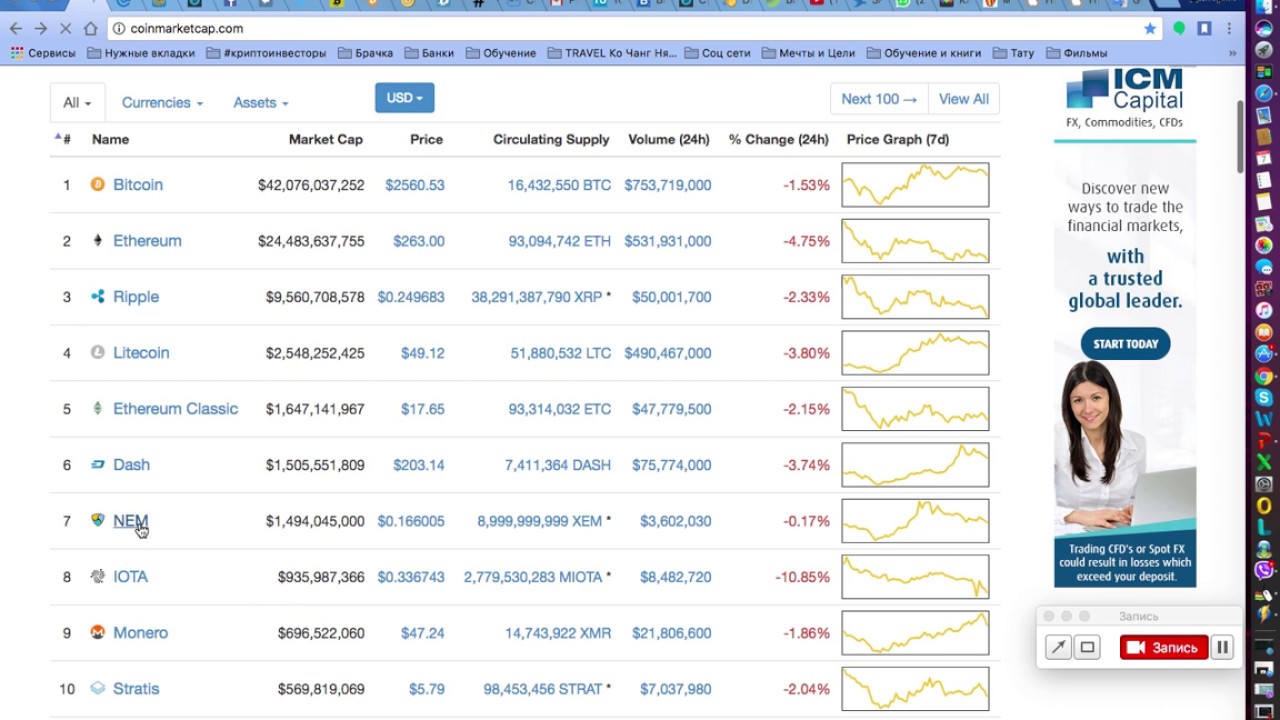The width and height of the screenshot is (1280, 720).
Task: Open the Ethereum Classic link
Action: click(x=176, y=409)
